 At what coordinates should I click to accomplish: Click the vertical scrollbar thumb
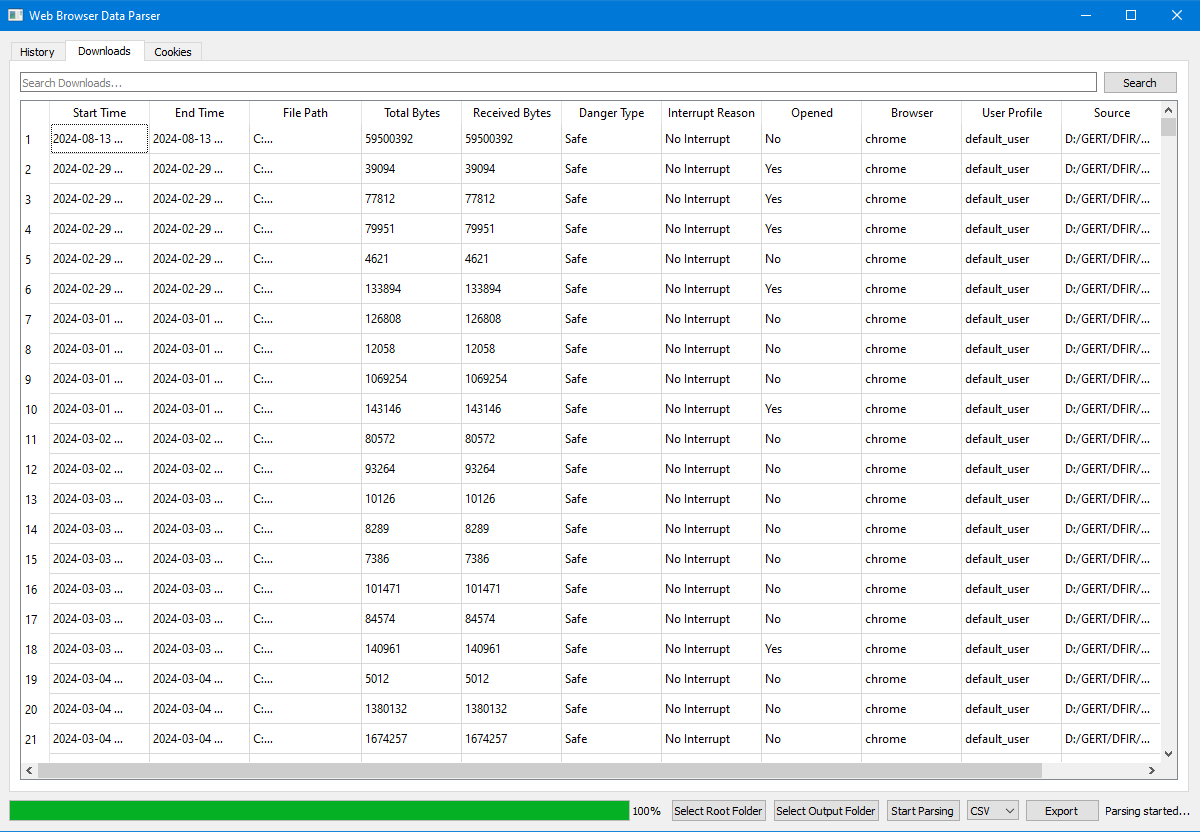1169,126
